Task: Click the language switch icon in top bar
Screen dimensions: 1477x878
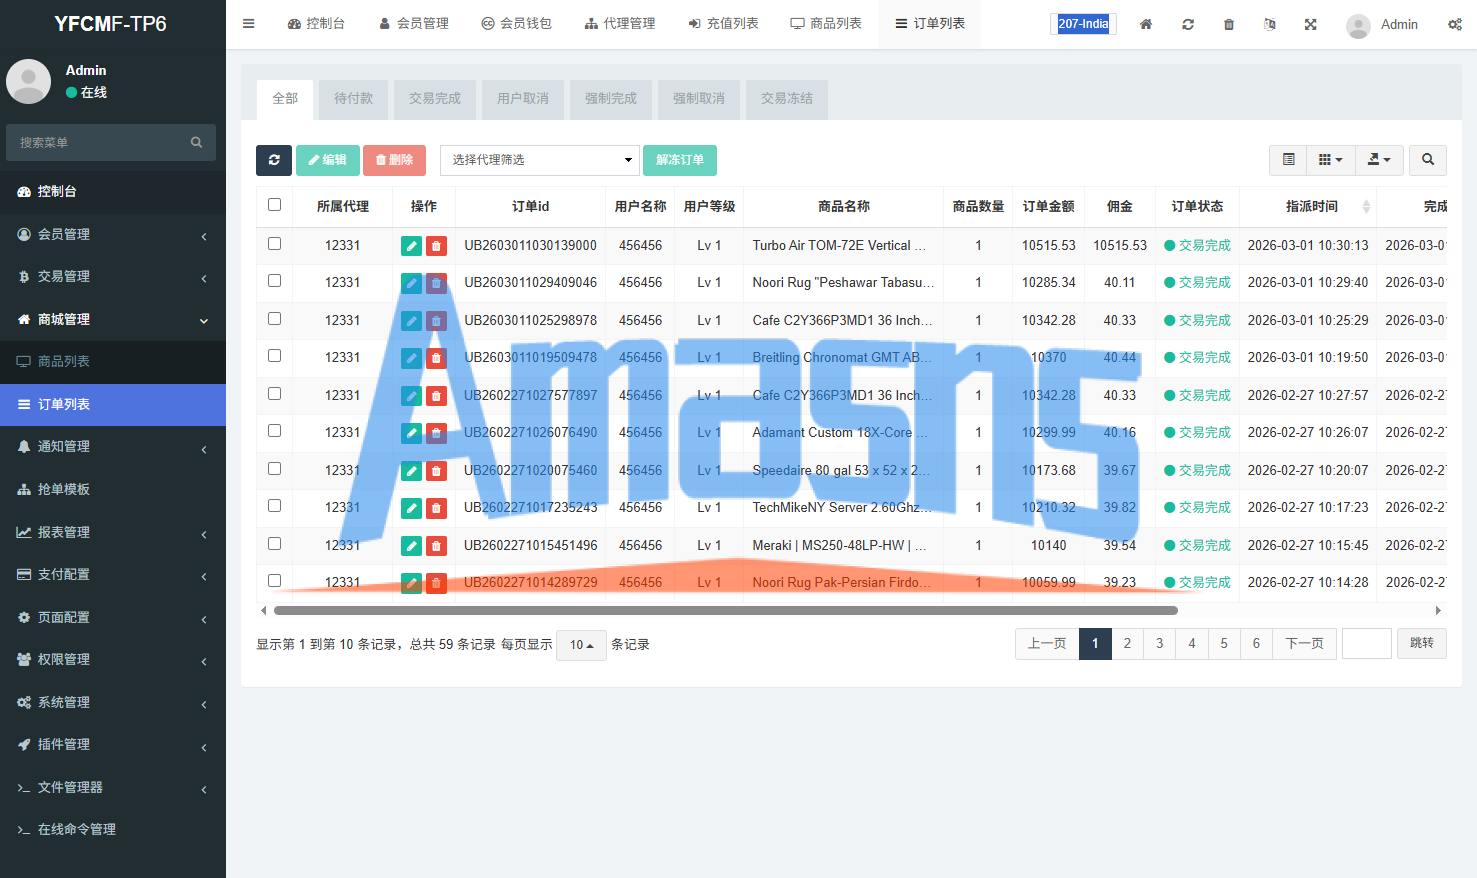Action: coord(1270,24)
